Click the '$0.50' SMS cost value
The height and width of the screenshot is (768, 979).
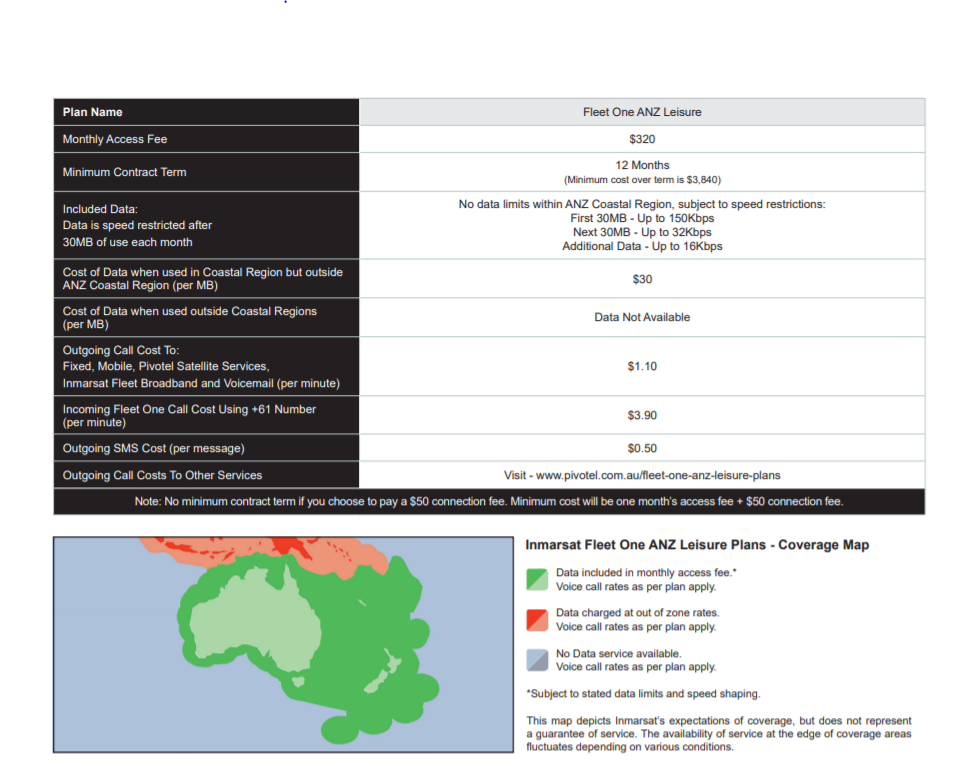[642, 448]
